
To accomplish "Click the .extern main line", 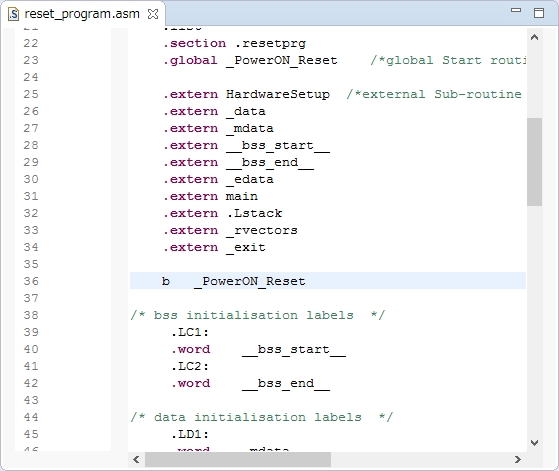I will (x=210, y=196).
